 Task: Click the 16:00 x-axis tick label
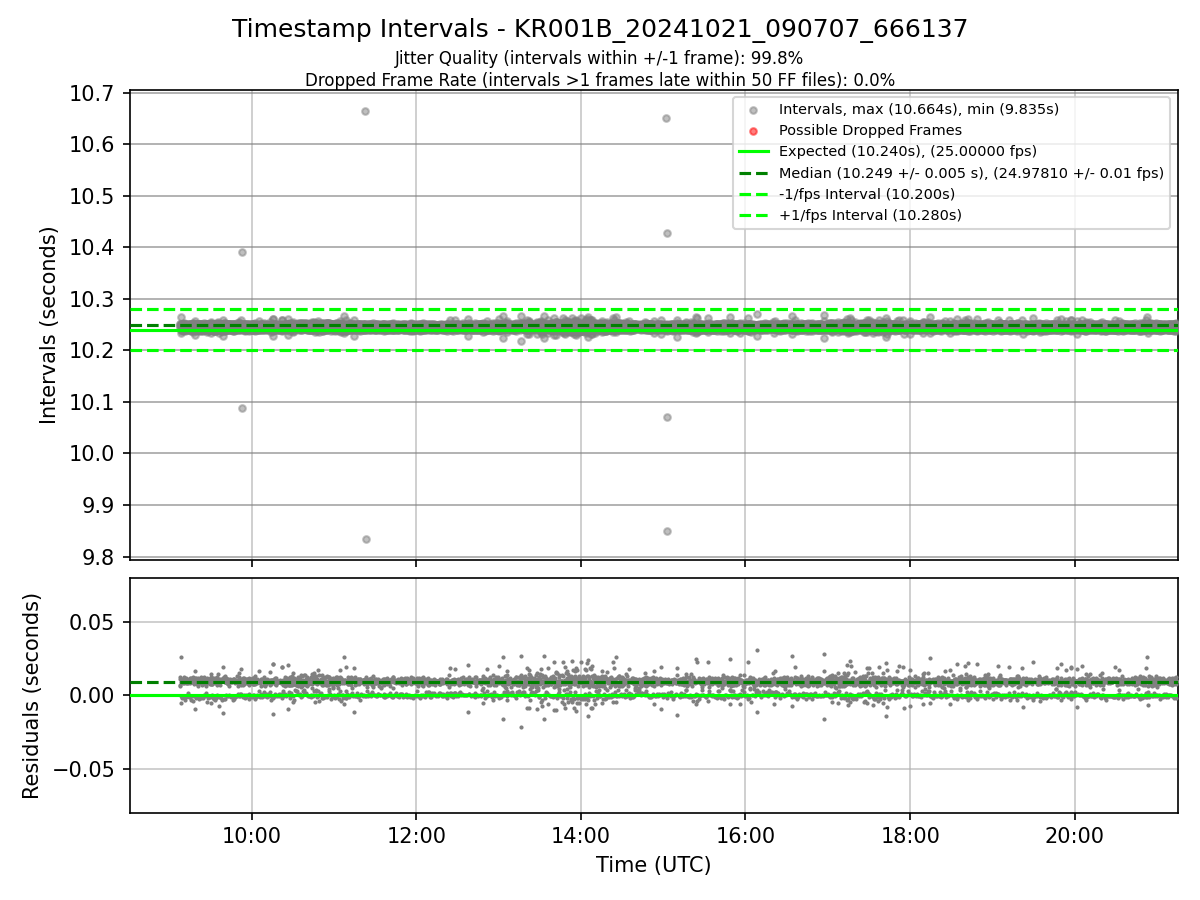tap(745, 836)
